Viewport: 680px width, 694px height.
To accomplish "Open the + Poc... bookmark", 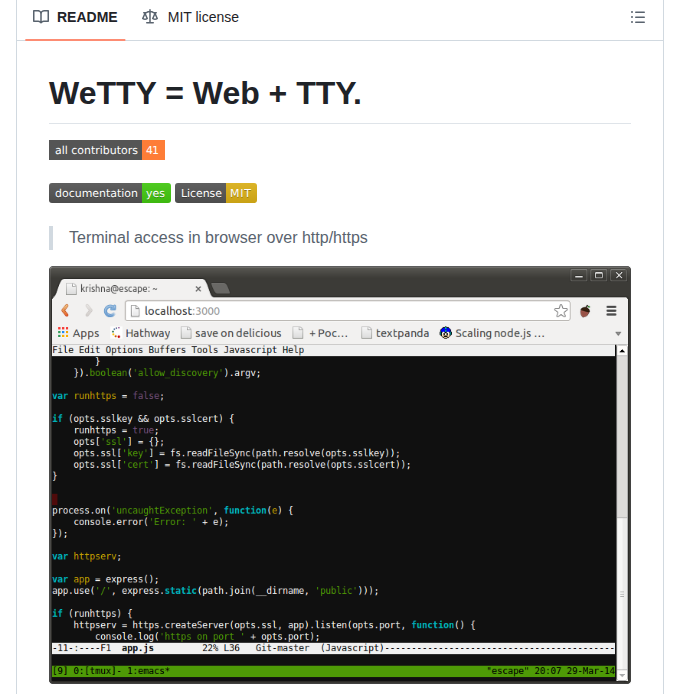I will (x=321, y=333).
